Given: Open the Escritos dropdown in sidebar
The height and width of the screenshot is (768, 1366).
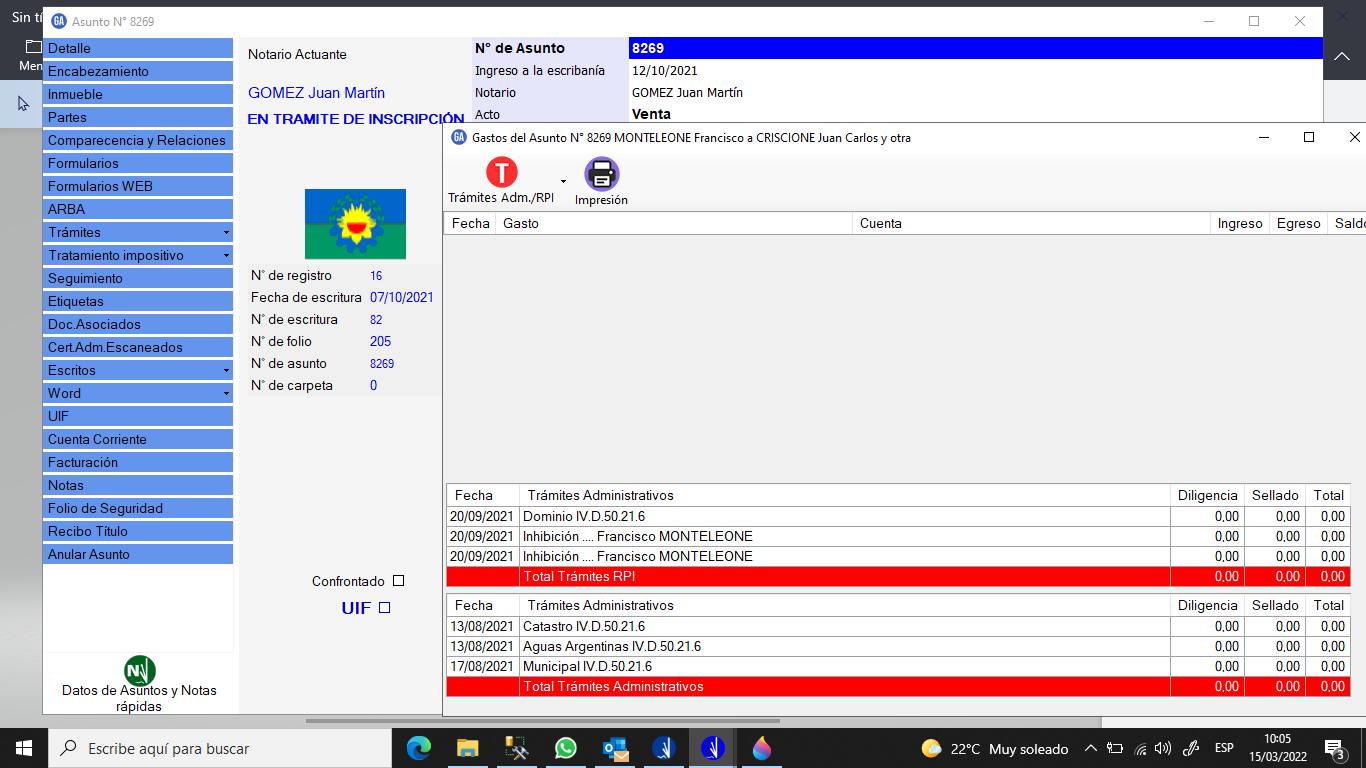Looking at the screenshot, I should click(226, 371).
